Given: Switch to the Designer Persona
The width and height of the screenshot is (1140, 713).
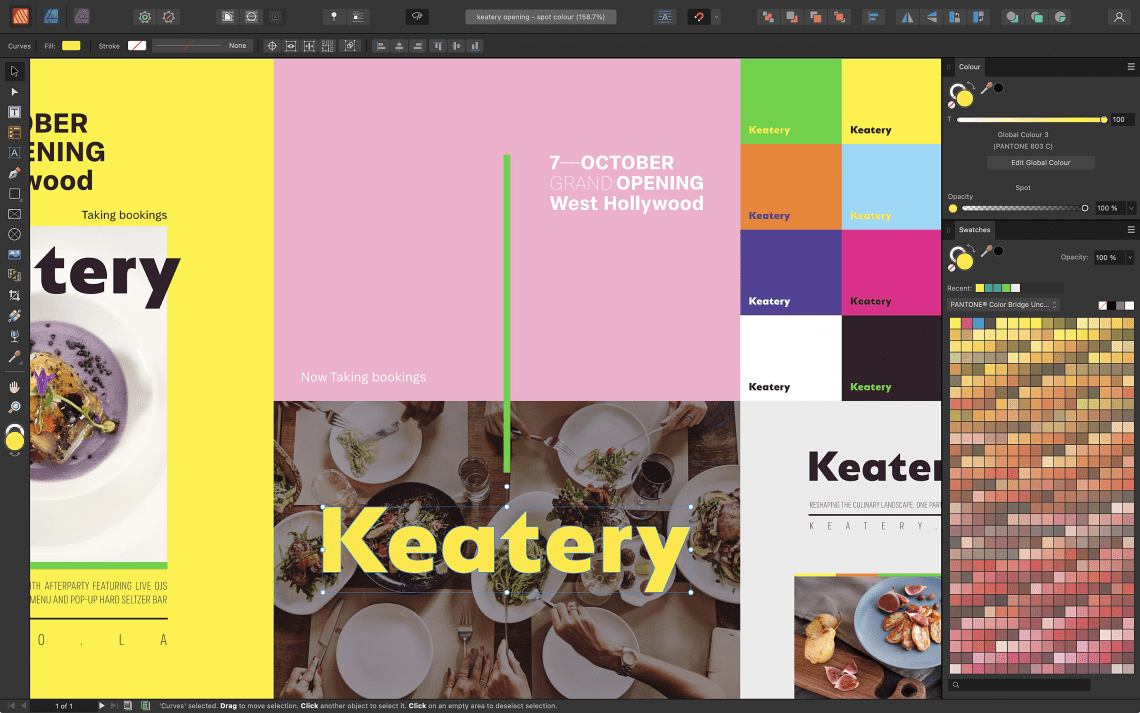Looking at the screenshot, I should pyautogui.click(x=22, y=16).
